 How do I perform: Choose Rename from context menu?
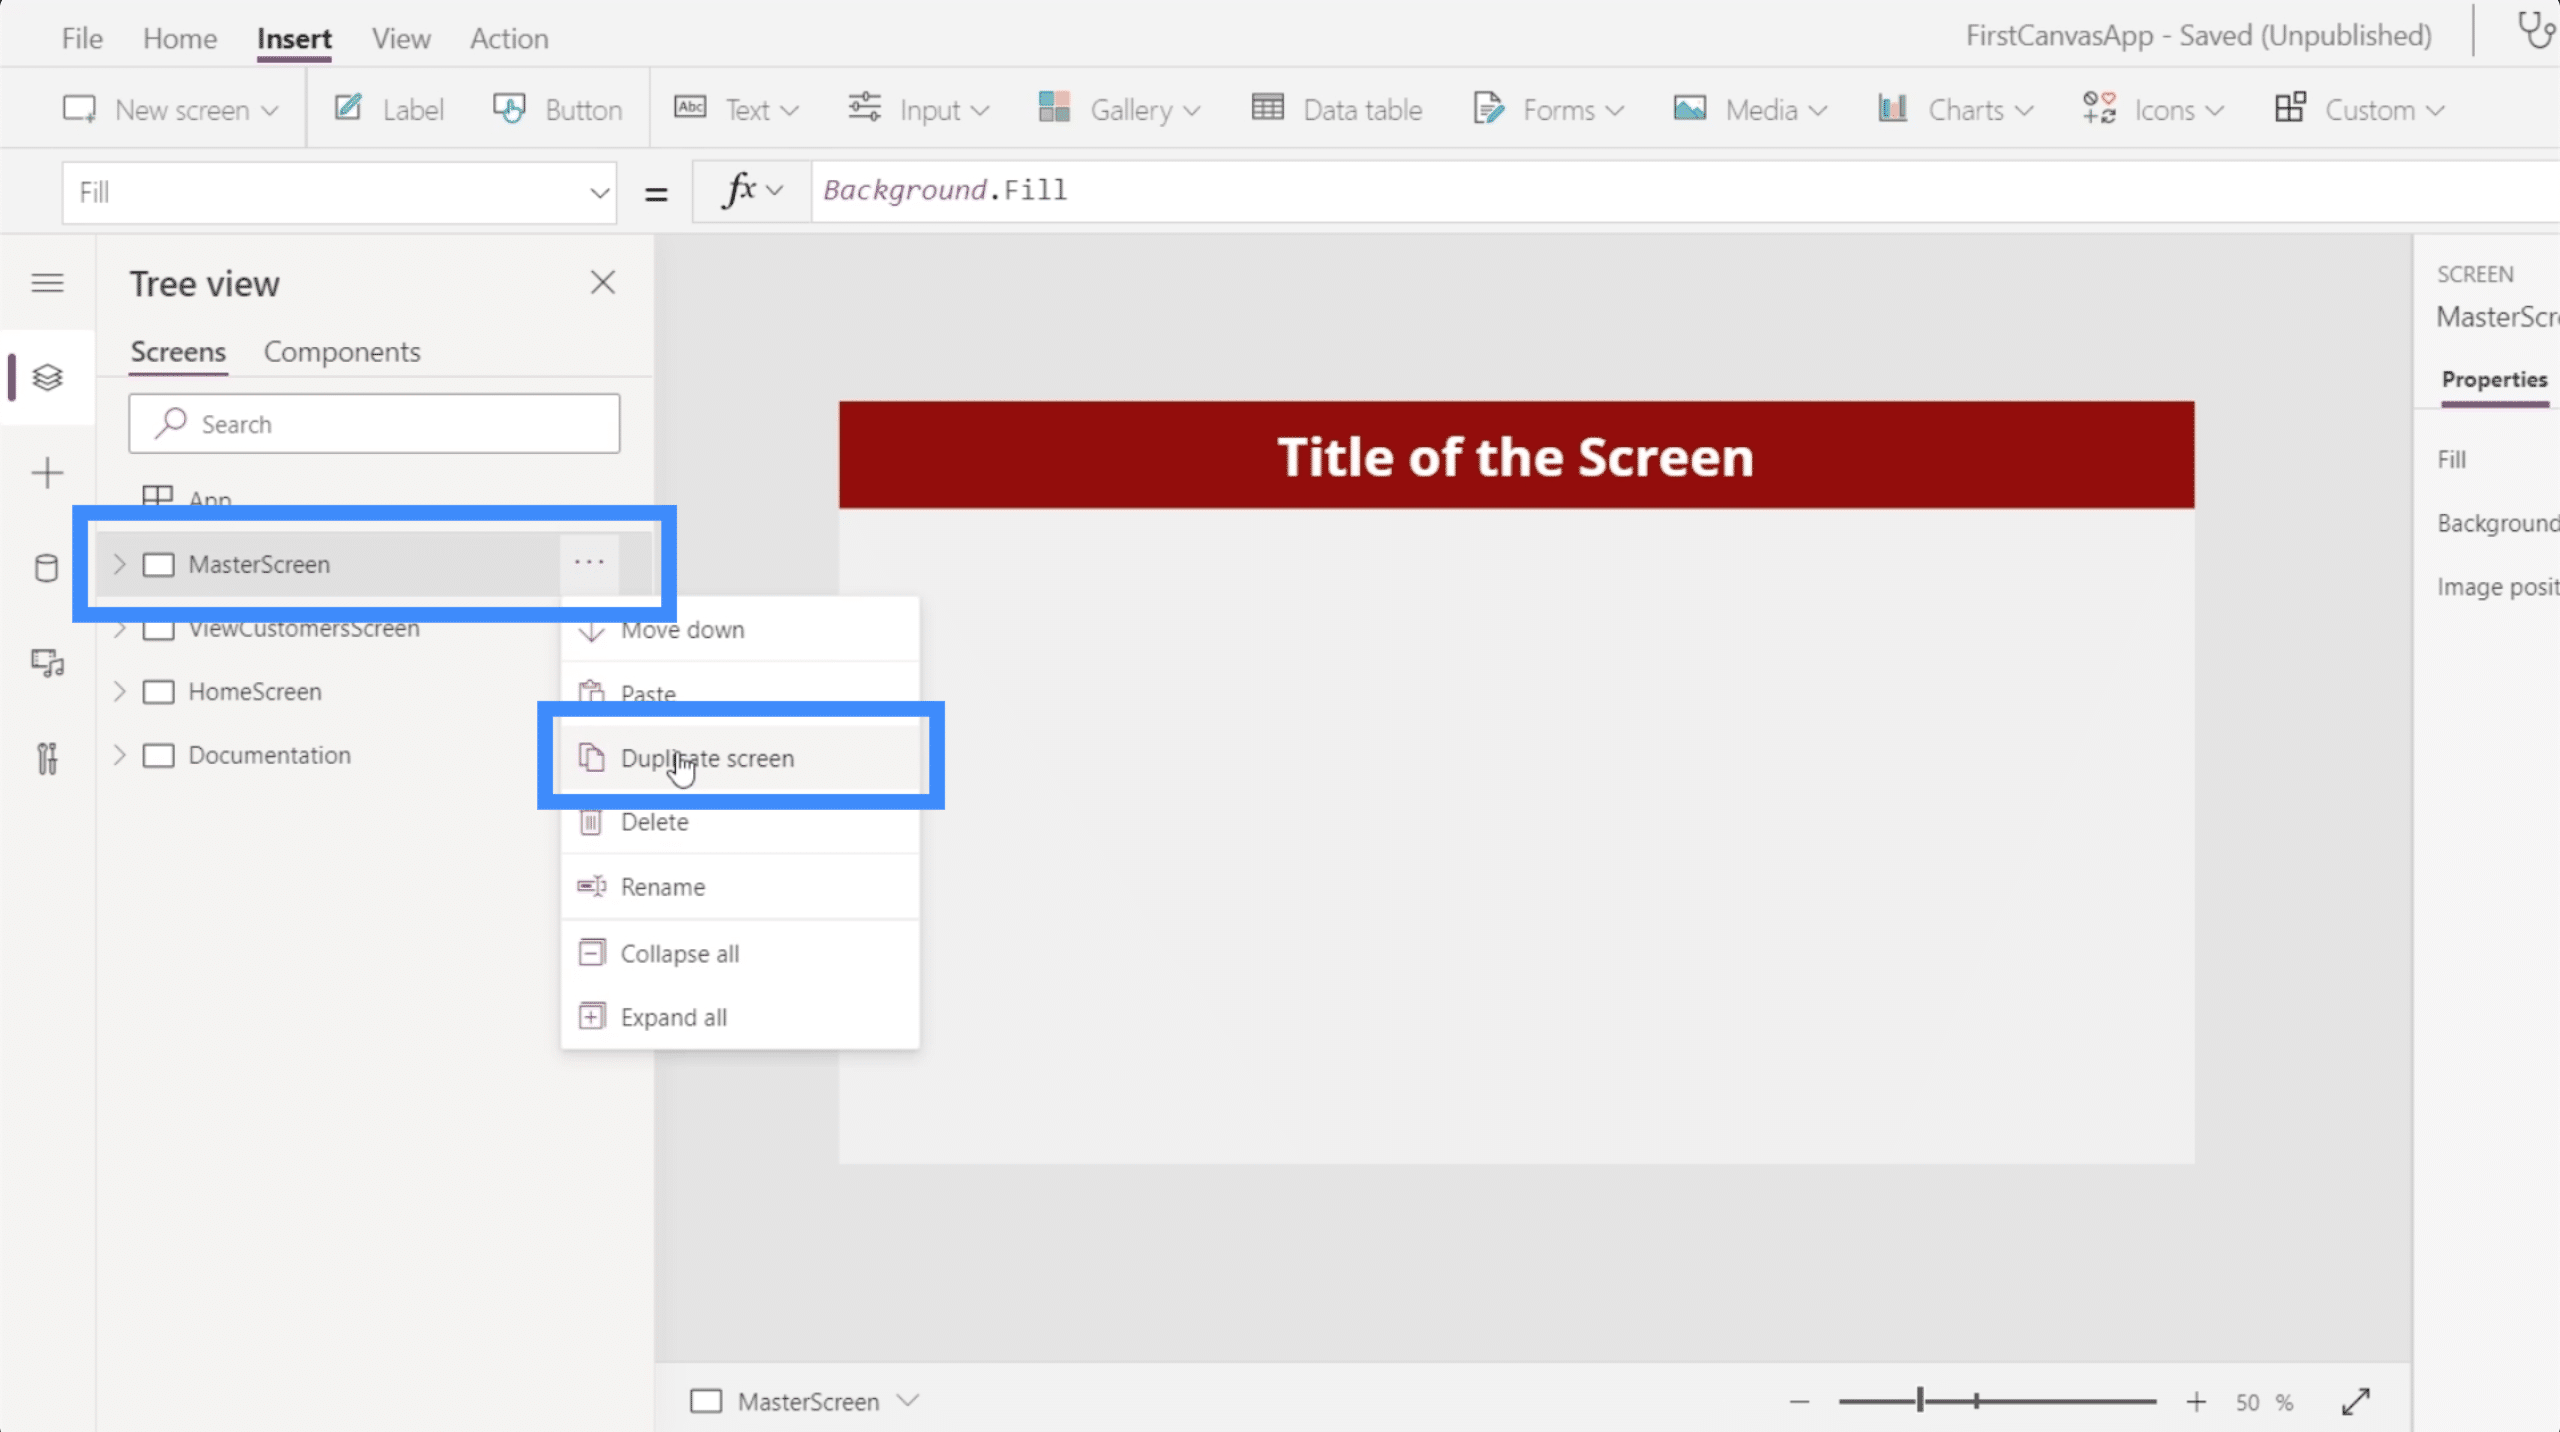[740, 887]
